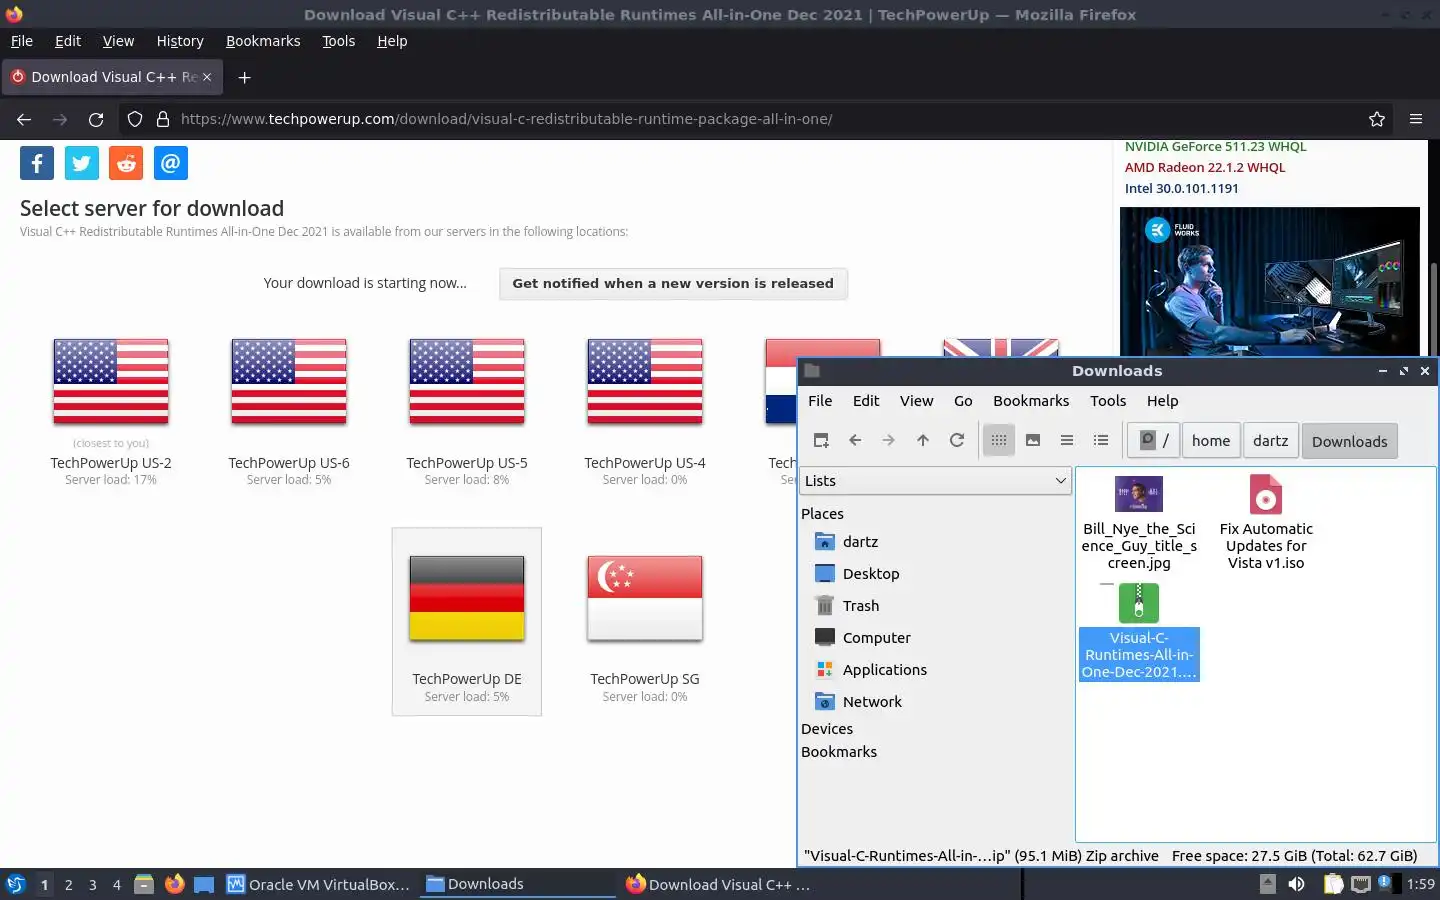
Task: Open Firefox tracking protection shield
Action: coord(135,119)
